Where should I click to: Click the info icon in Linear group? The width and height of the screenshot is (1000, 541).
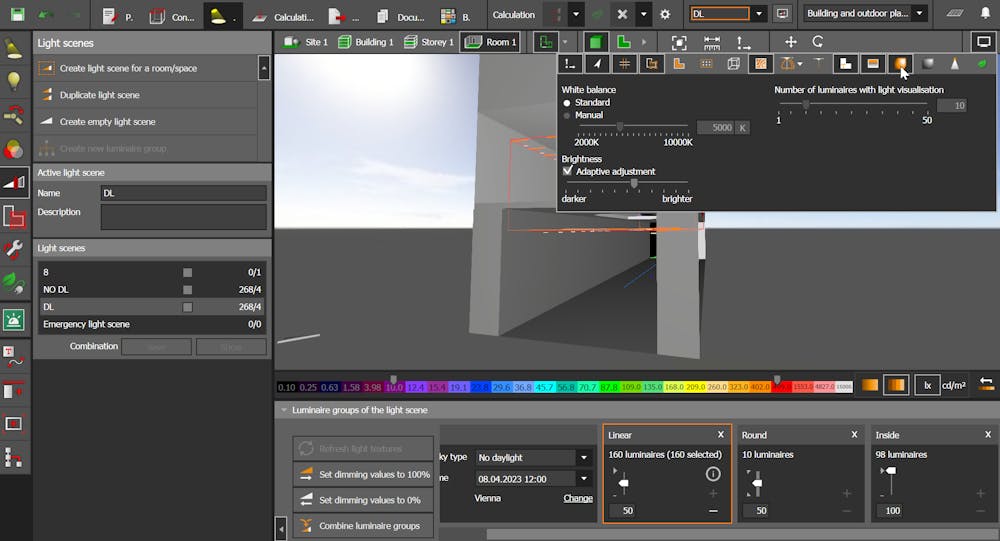(x=713, y=474)
